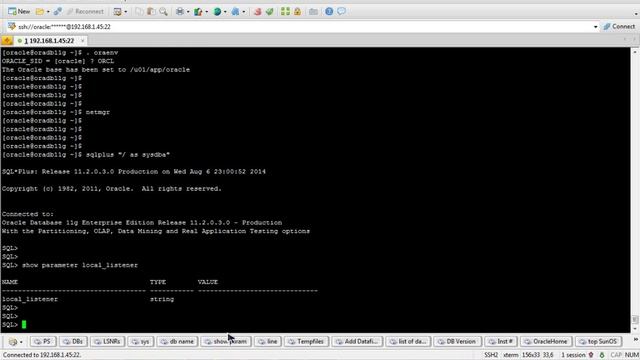640x360 pixels.
Task: Click the terminal vertical scrollbar
Action: pos(635,190)
